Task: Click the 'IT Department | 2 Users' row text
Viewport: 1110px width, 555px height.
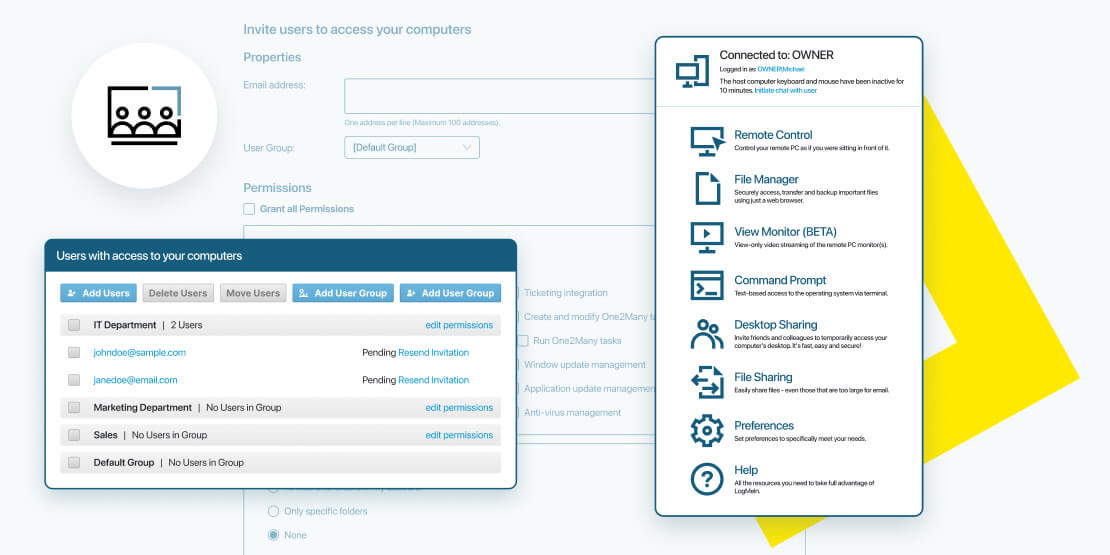Action: 148,325
